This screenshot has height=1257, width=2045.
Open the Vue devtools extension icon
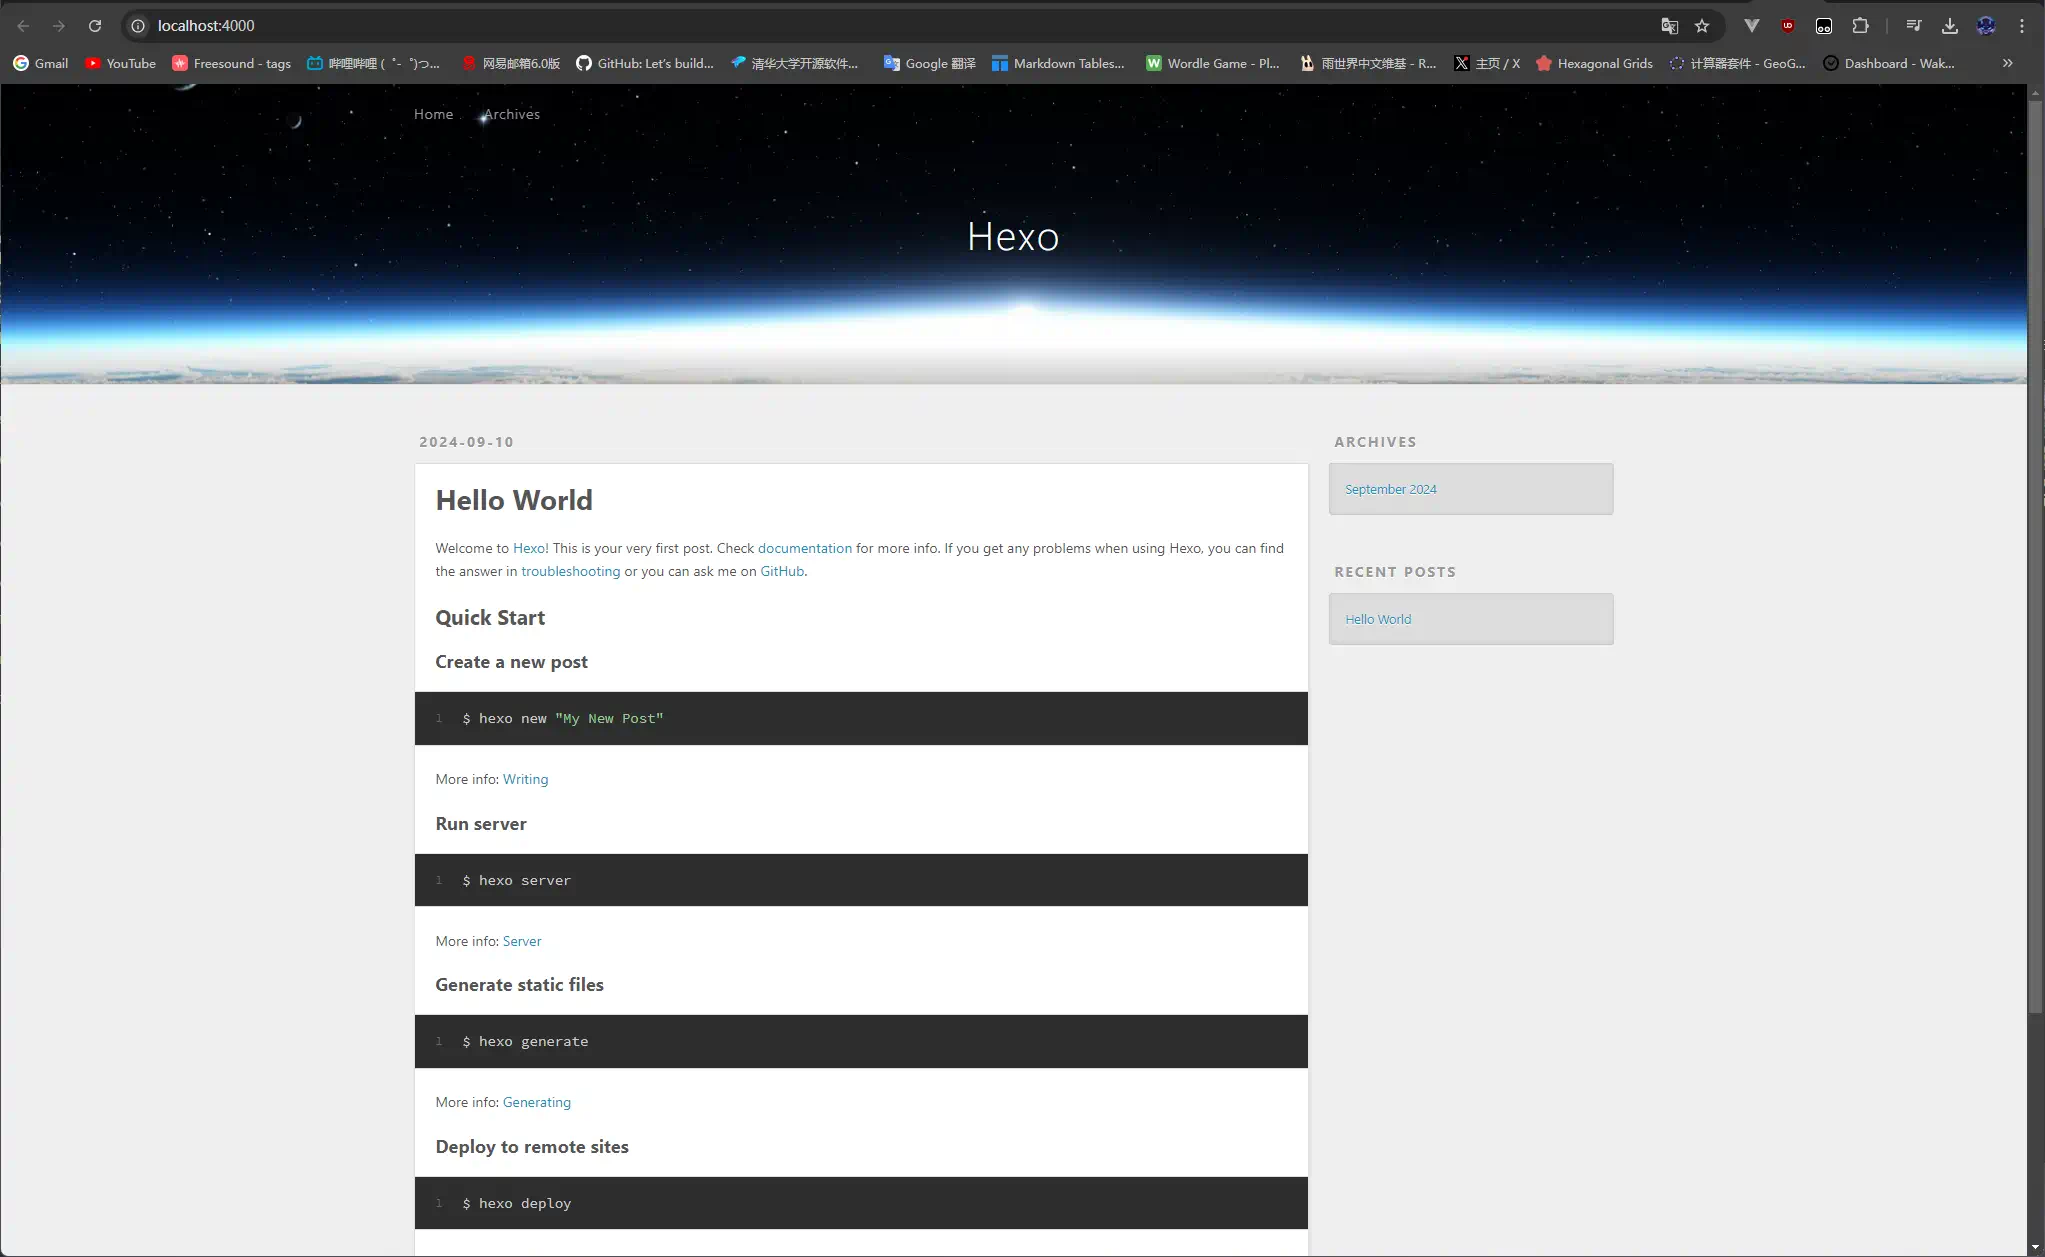[1751, 26]
